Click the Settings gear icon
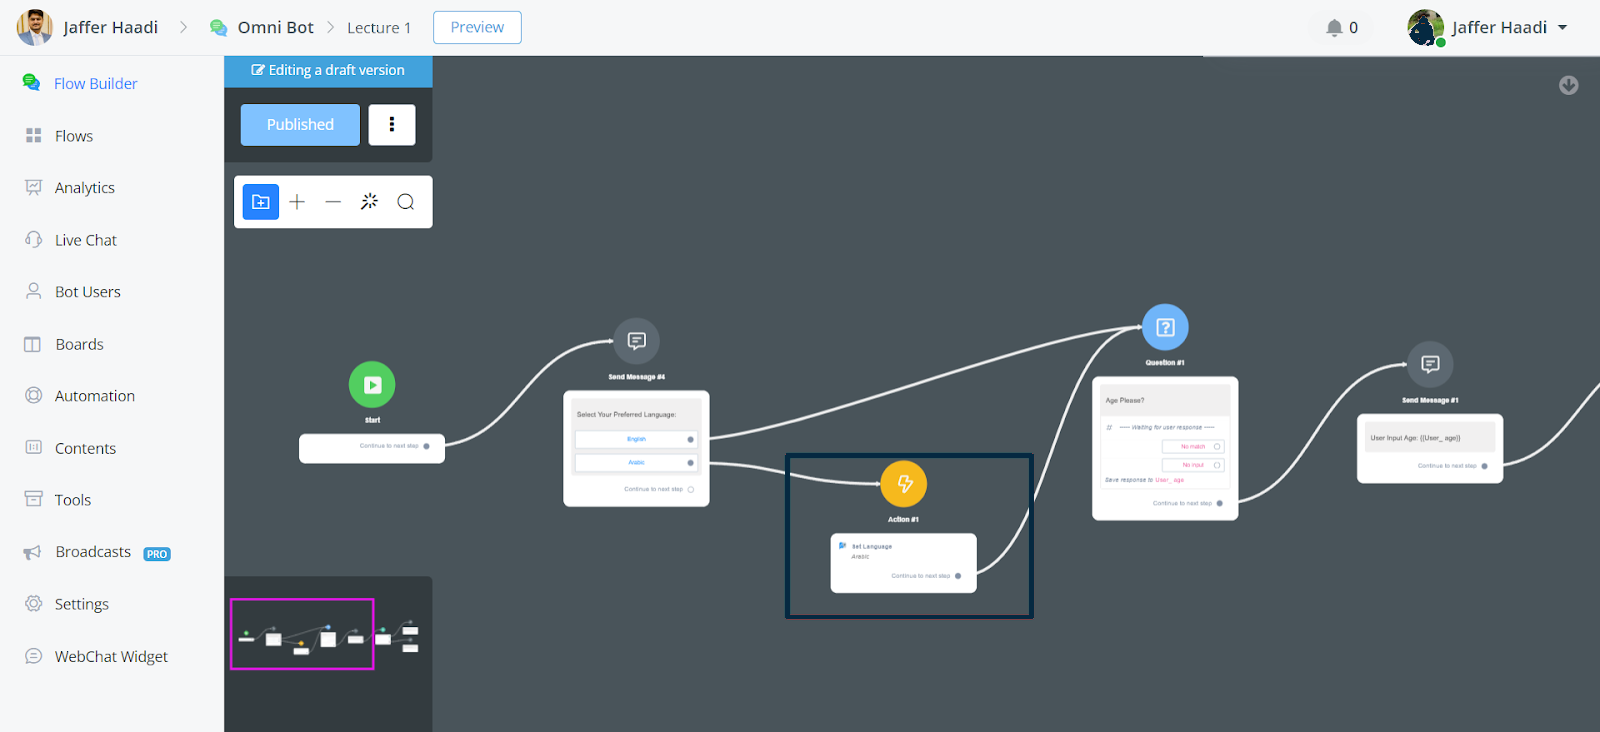 (33, 603)
